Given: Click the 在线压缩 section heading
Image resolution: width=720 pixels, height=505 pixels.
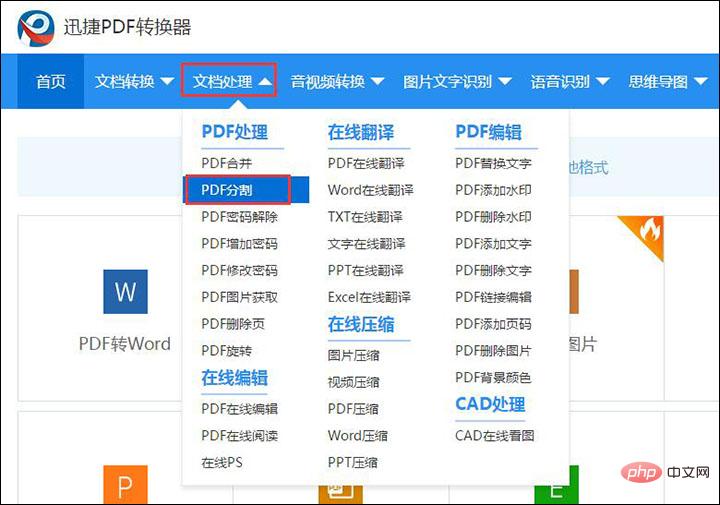Looking at the screenshot, I should [361, 324].
